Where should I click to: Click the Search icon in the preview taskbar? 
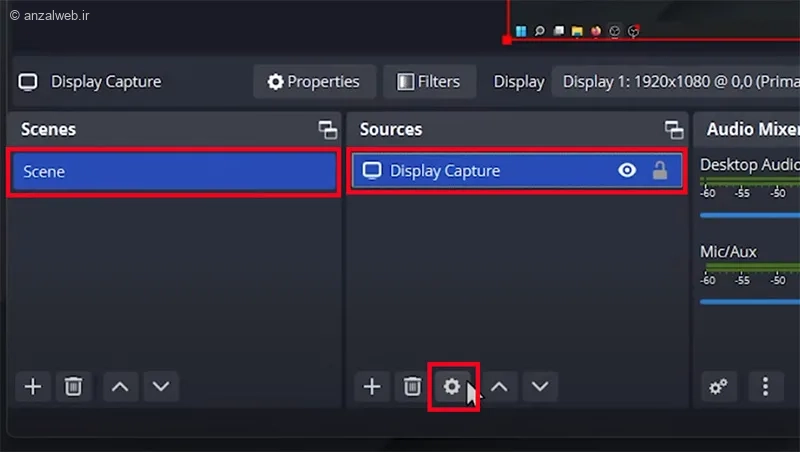[539, 31]
